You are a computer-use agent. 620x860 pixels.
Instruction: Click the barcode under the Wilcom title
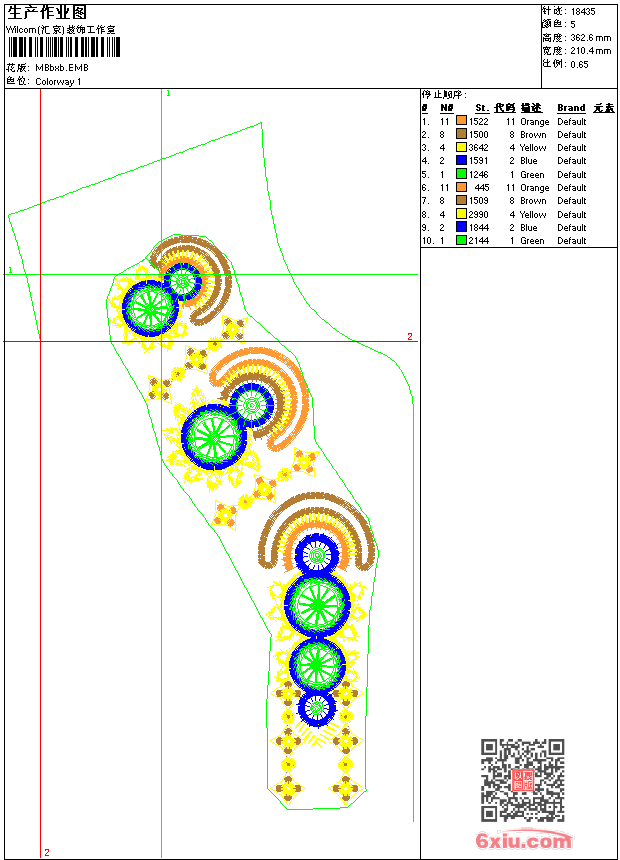64,48
